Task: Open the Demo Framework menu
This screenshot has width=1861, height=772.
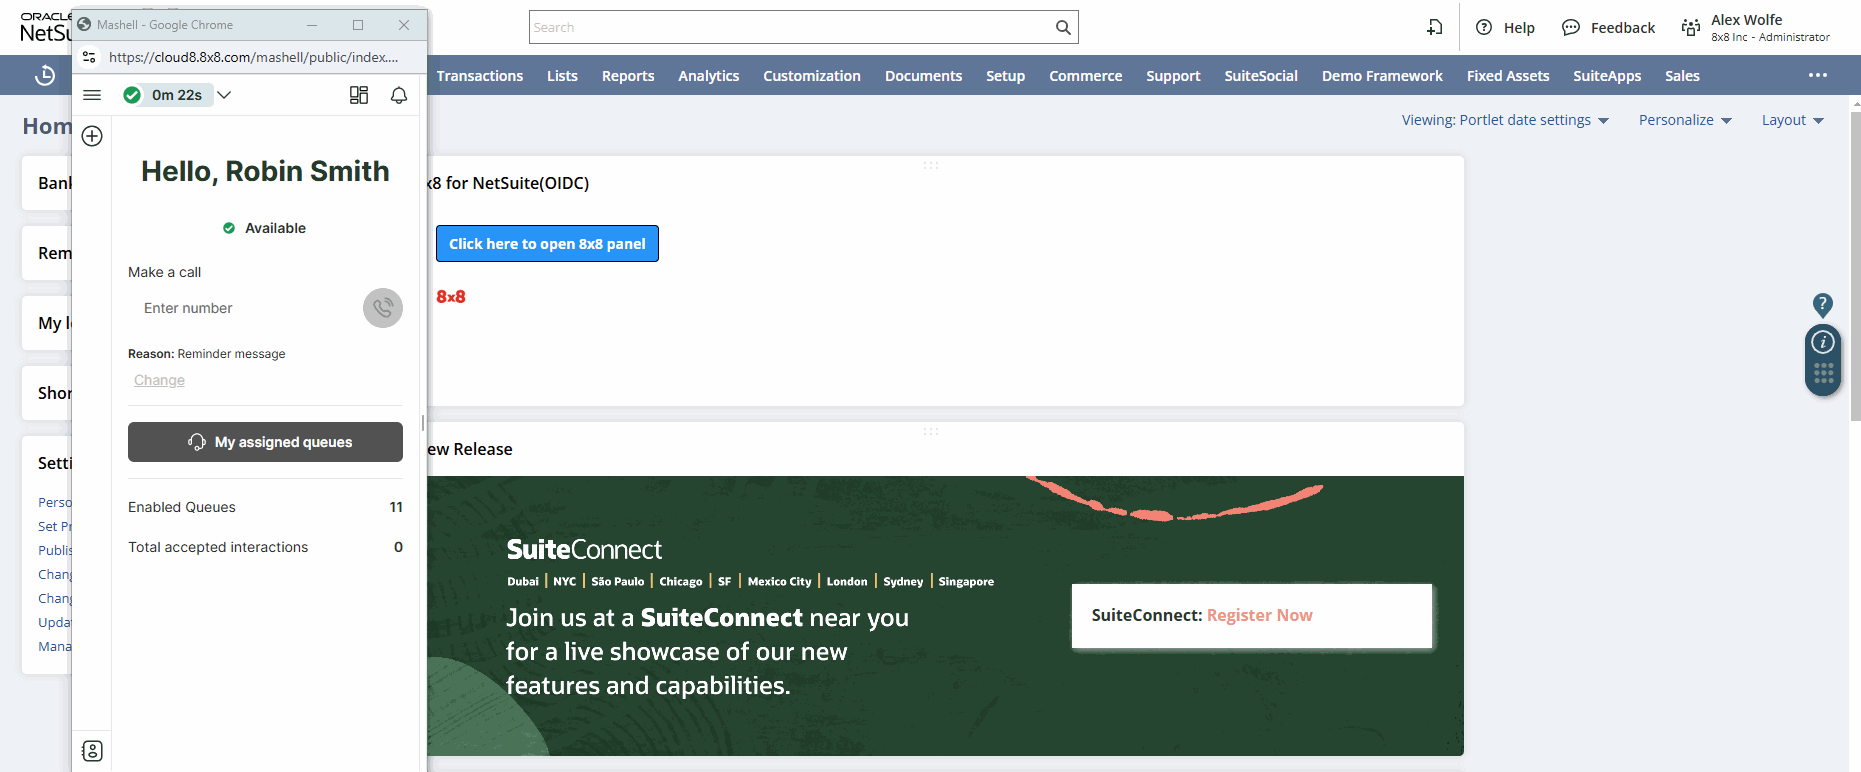Action: coord(1382,76)
